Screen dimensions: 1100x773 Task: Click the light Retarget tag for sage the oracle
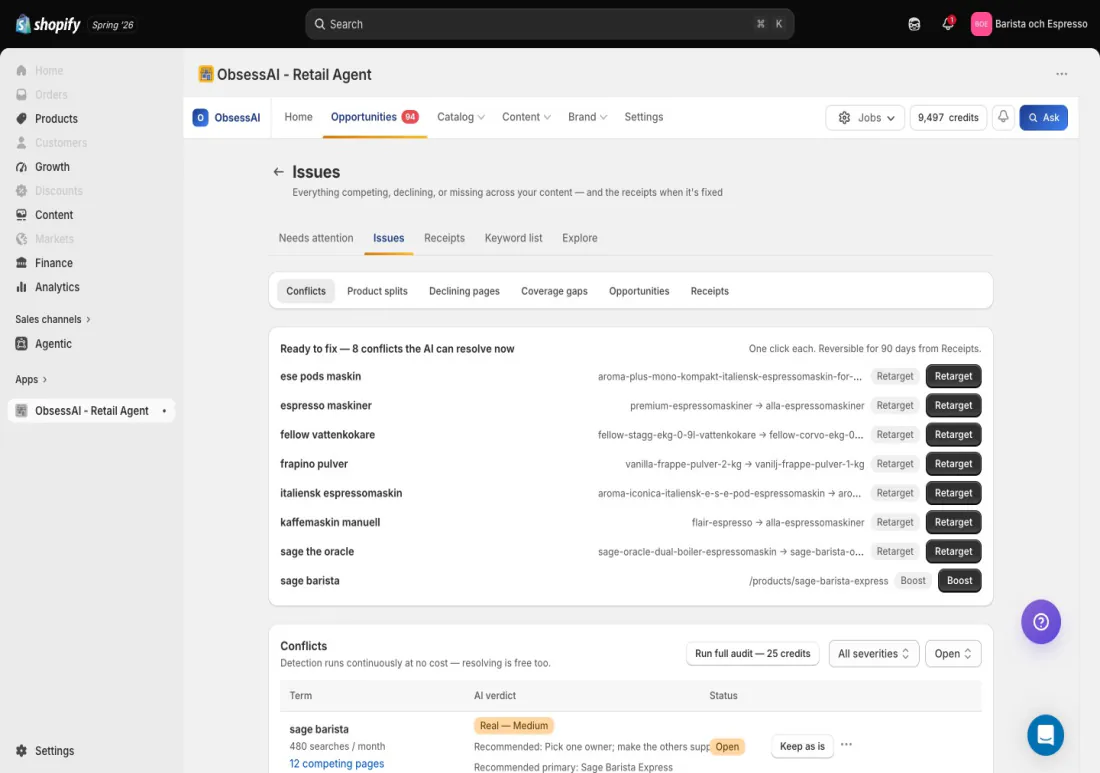tap(894, 551)
